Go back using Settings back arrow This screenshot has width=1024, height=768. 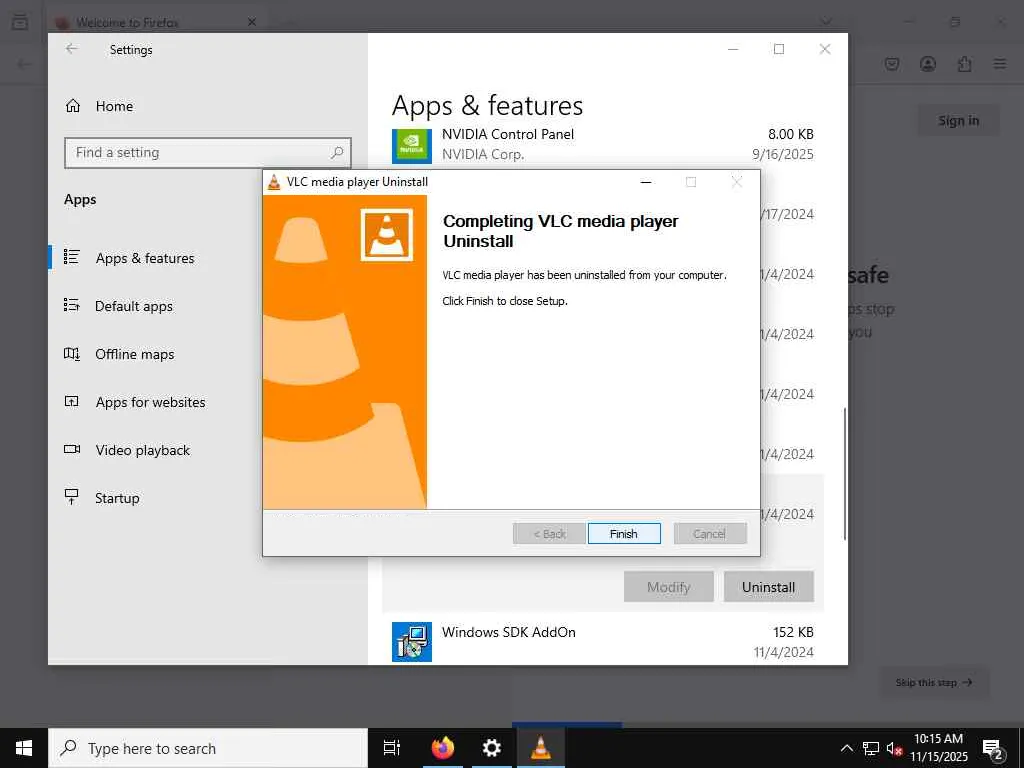coord(72,49)
